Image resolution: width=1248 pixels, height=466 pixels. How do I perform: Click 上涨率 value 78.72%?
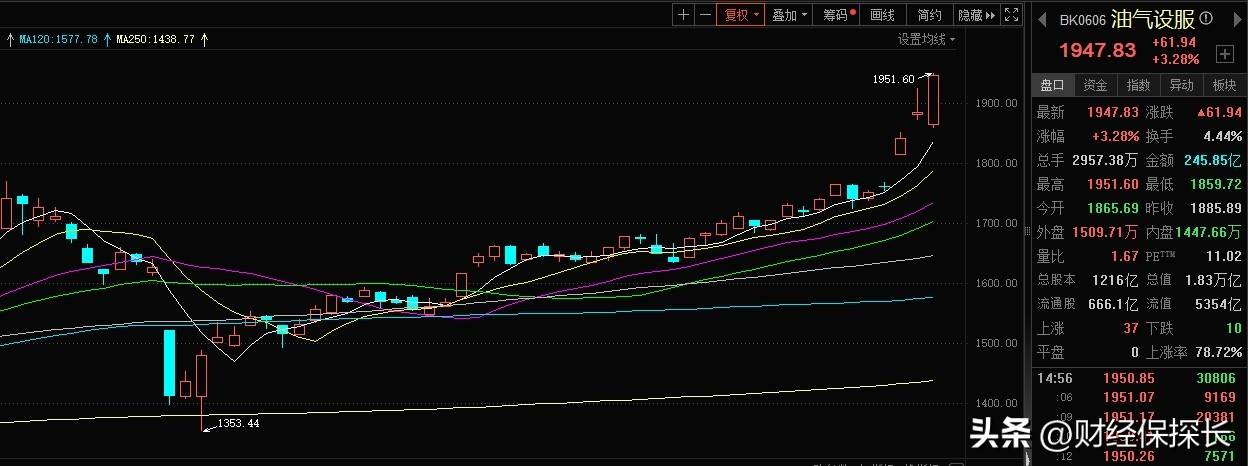[1221, 352]
